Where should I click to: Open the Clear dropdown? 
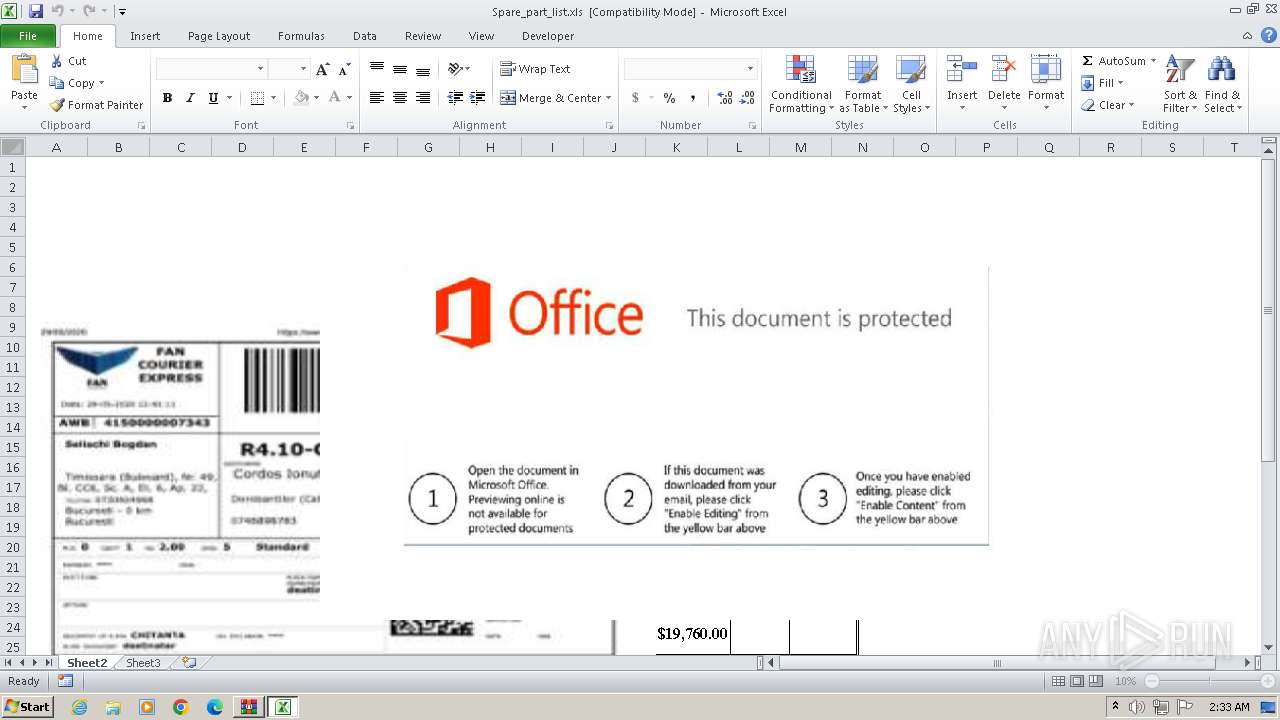coord(1107,105)
